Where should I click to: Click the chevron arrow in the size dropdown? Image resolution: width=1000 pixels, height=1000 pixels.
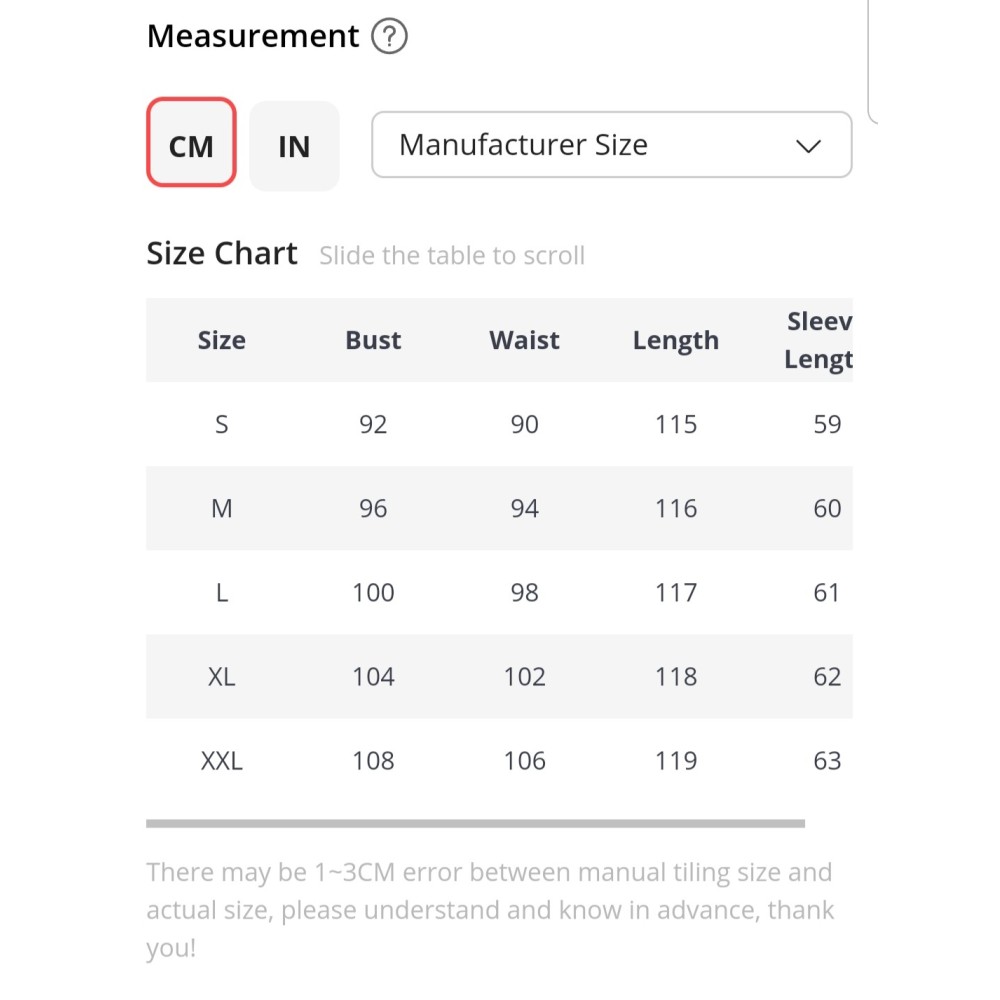click(808, 146)
